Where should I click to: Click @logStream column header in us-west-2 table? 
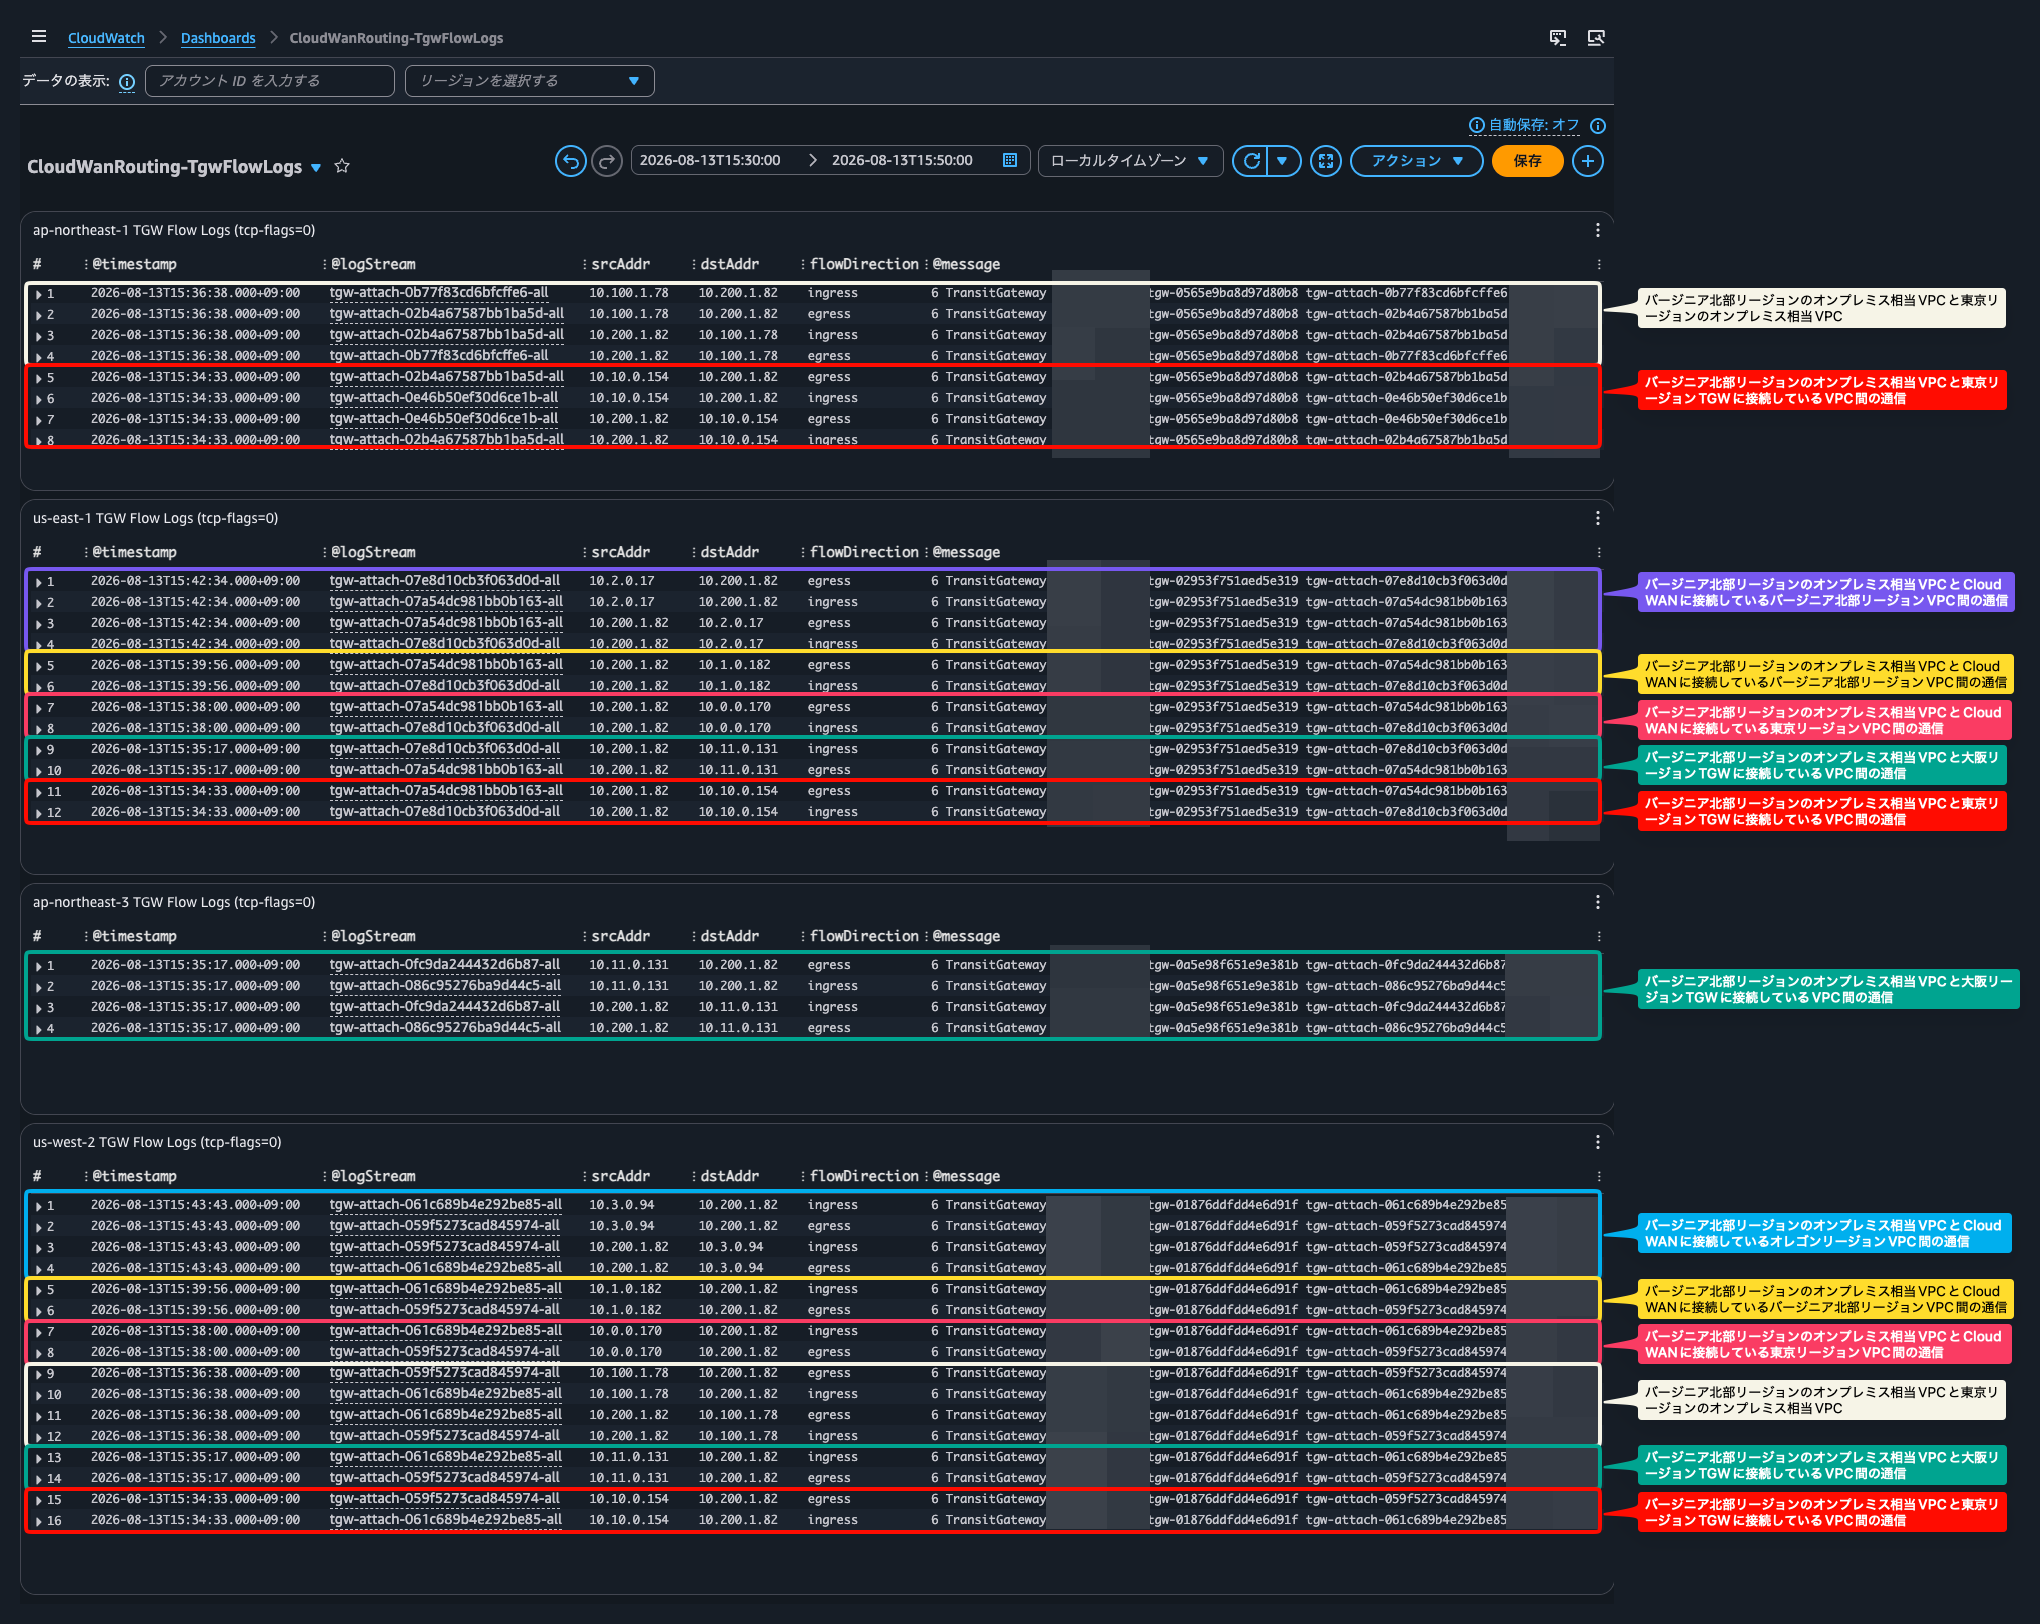tap(373, 1177)
